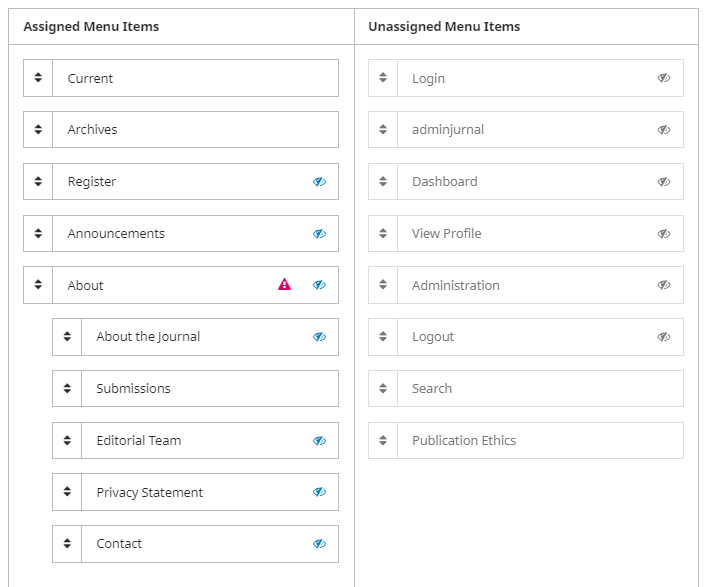Click the warning triangle icon on About
This screenshot has height=587, width=709.
(284, 285)
